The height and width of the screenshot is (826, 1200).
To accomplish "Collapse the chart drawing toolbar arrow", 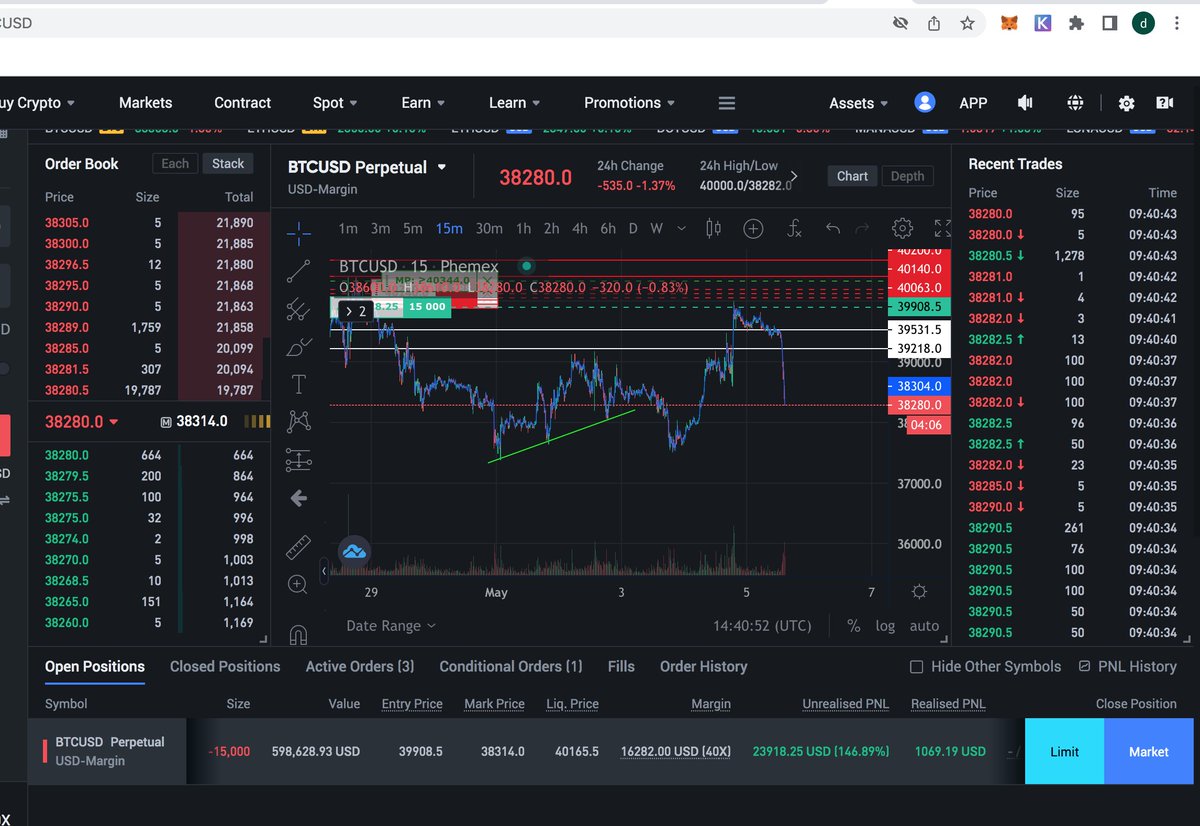I will (x=323, y=572).
